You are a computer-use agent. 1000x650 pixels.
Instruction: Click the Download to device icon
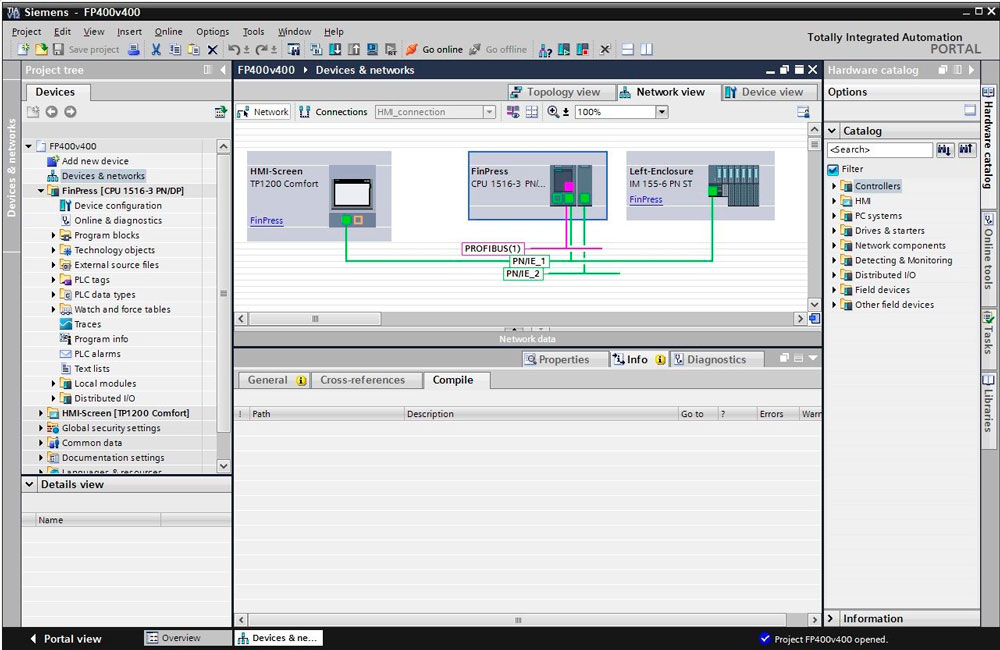335,49
